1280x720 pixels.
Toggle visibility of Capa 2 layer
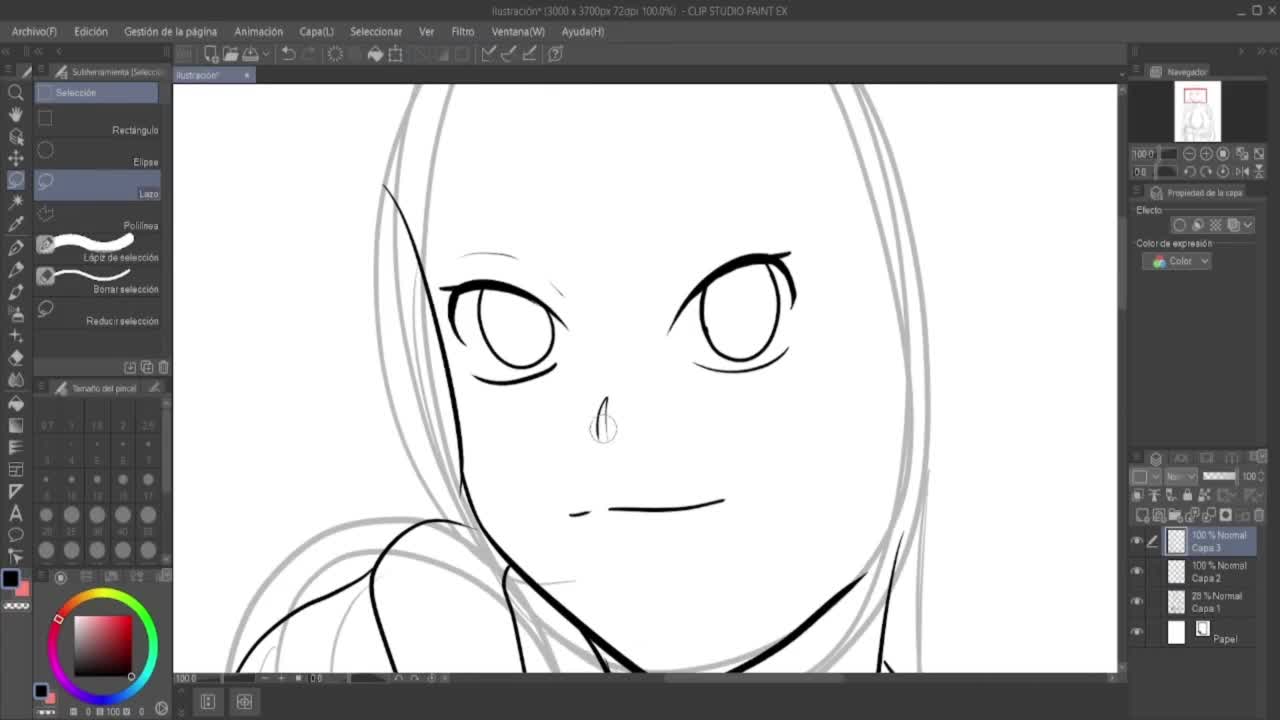(1137, 571)
